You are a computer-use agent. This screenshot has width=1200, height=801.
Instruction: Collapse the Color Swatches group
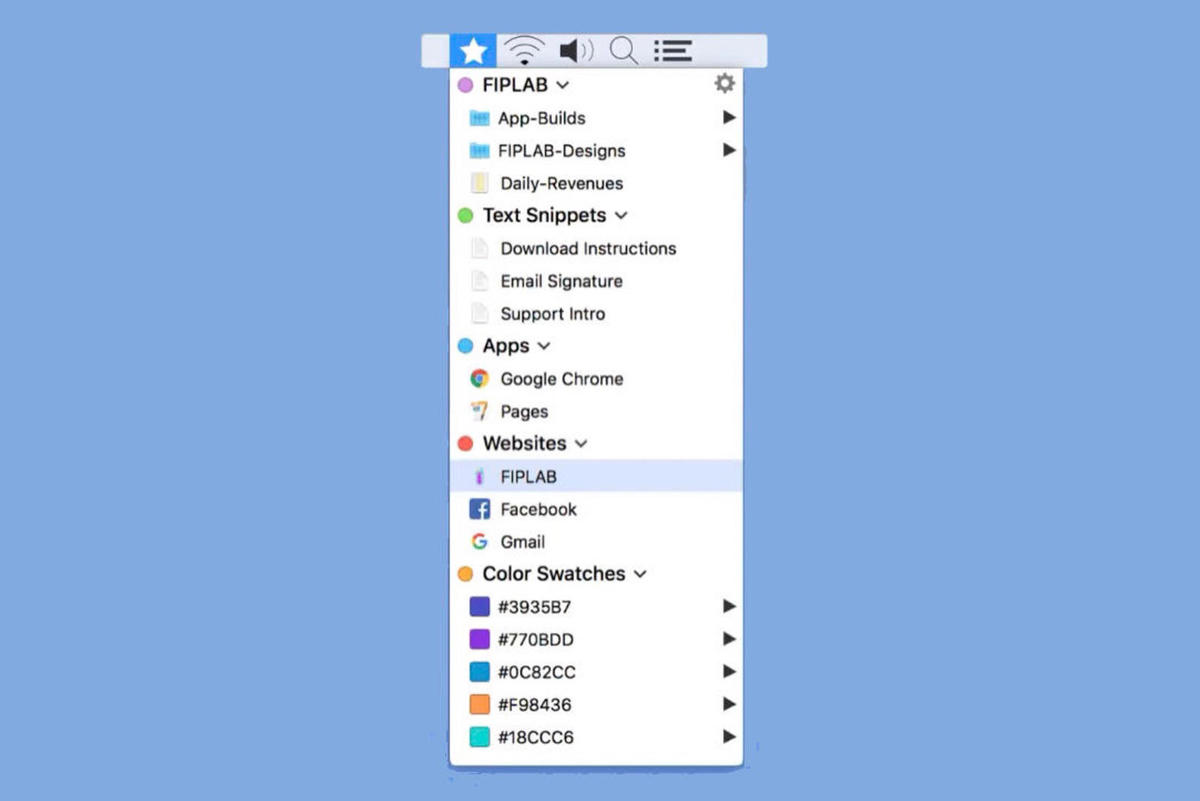click(640, 575)
